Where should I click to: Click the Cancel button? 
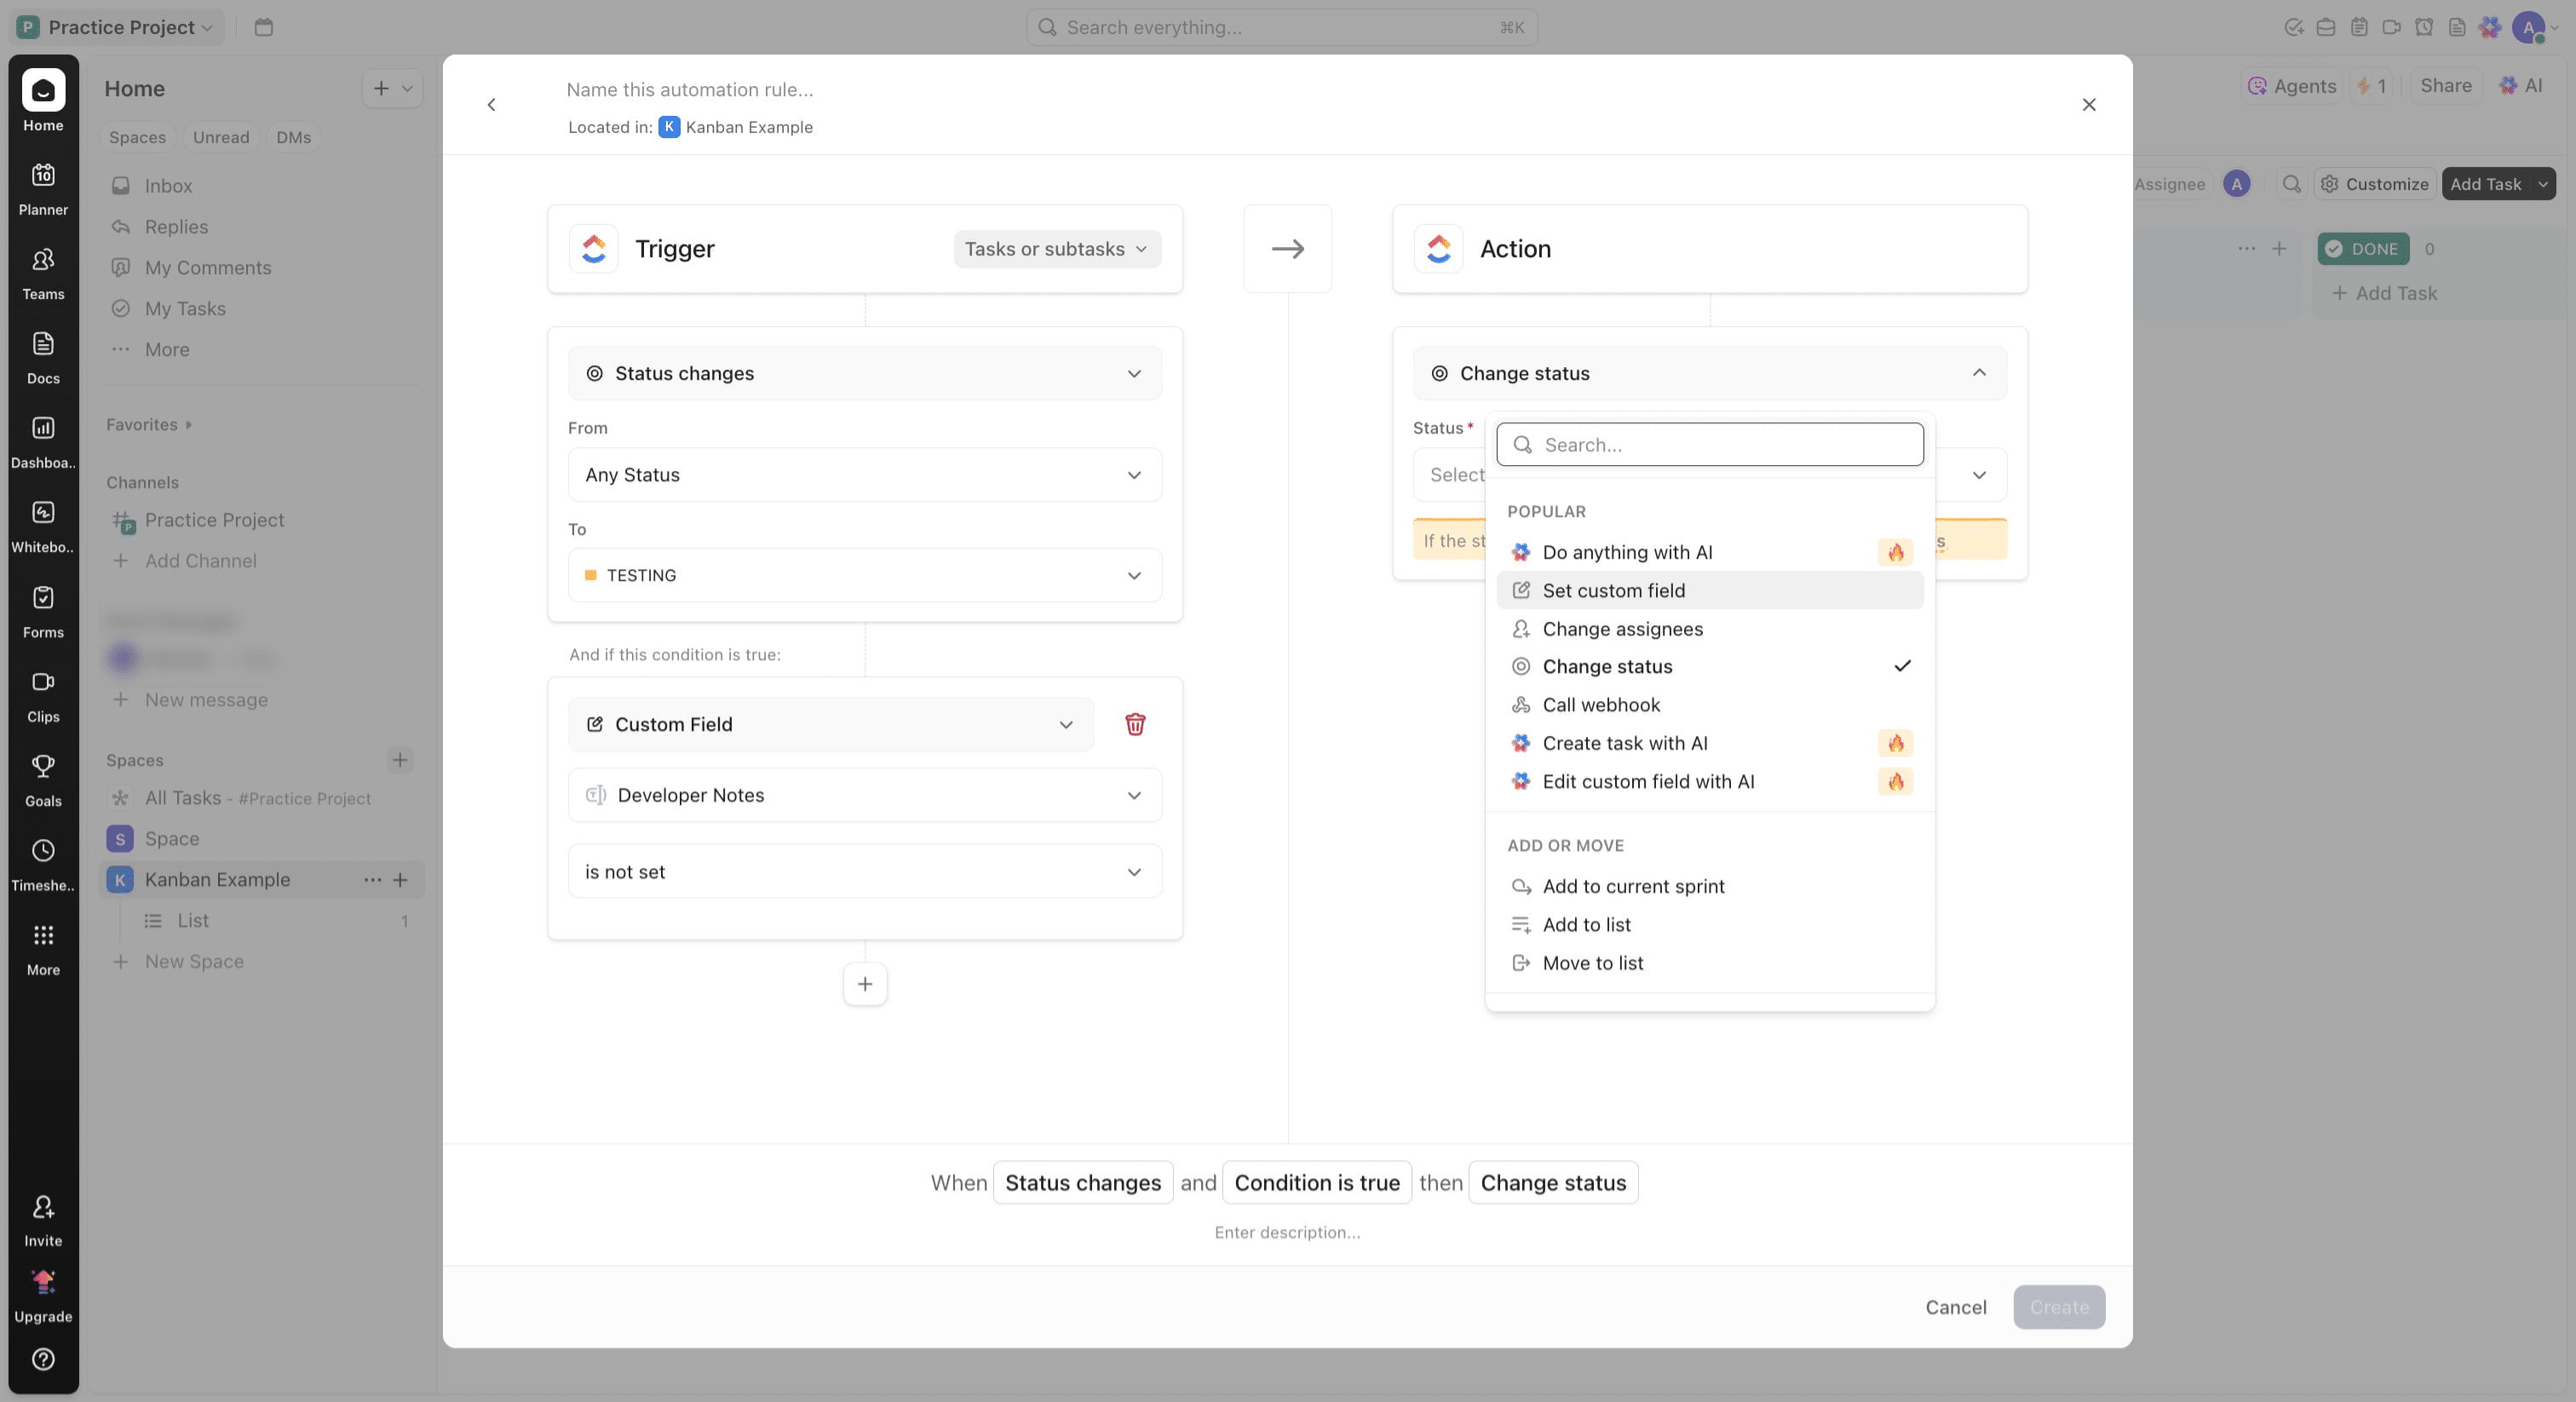(x=1955, y=1307)
